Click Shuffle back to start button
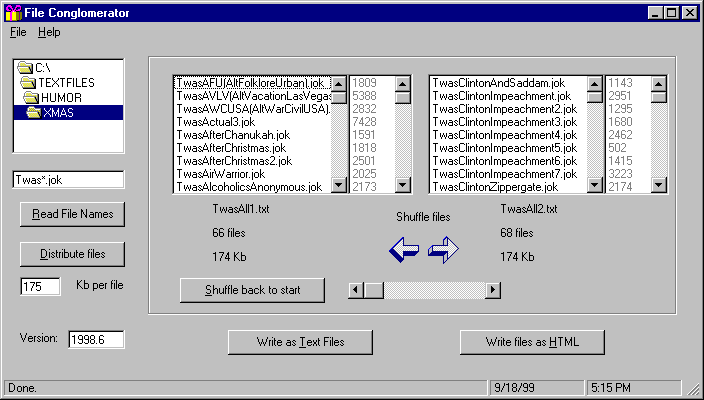704x400 pixels. click(252, 290)
